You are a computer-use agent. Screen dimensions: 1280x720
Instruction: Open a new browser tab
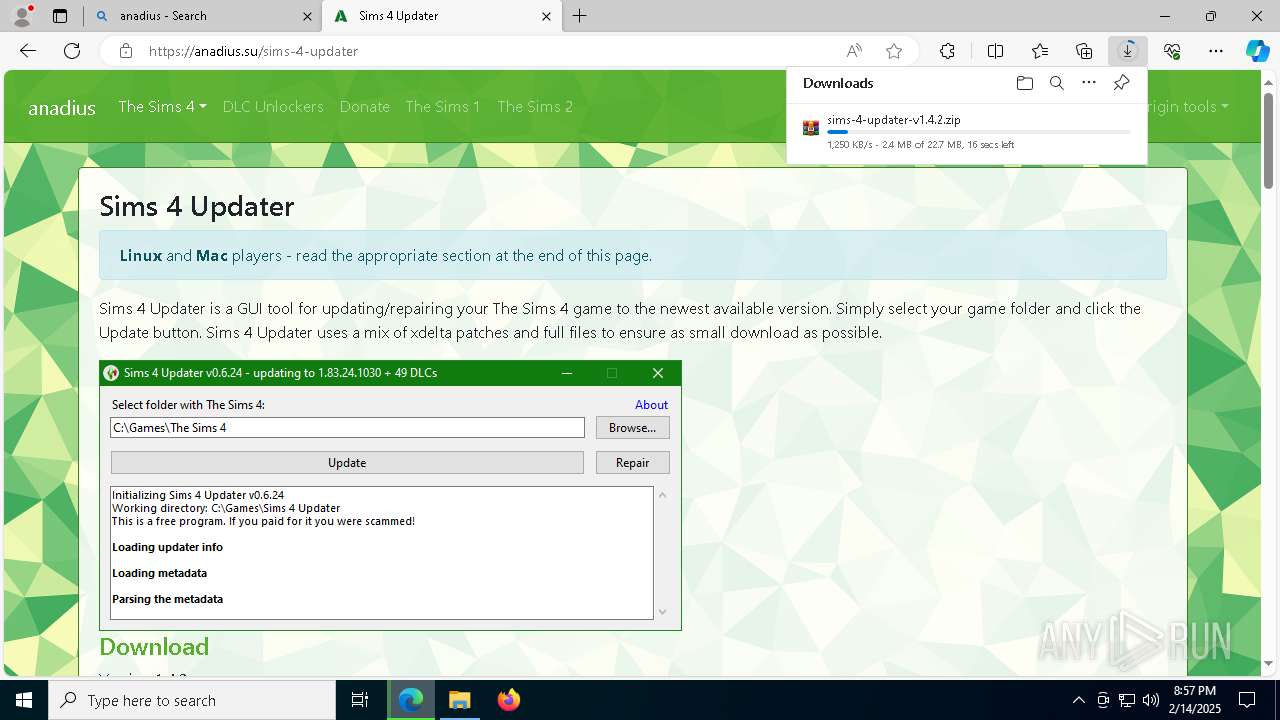[x=580, y=16]
